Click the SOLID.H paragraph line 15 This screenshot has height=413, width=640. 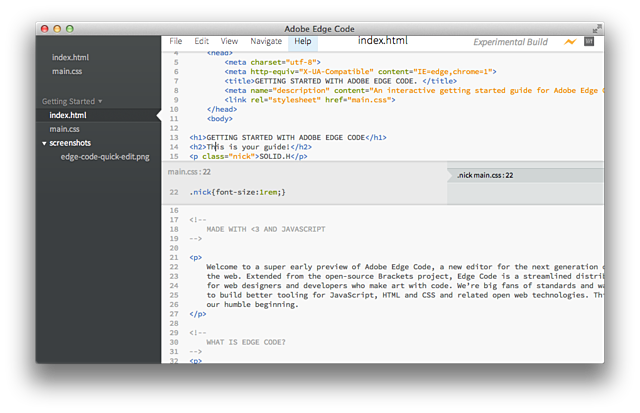[248, 156]
